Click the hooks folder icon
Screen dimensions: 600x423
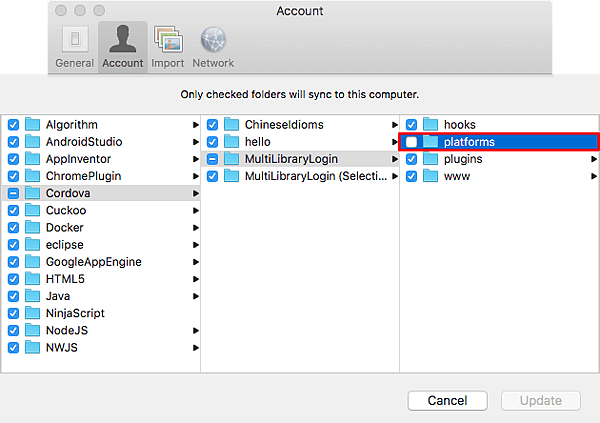431,125
